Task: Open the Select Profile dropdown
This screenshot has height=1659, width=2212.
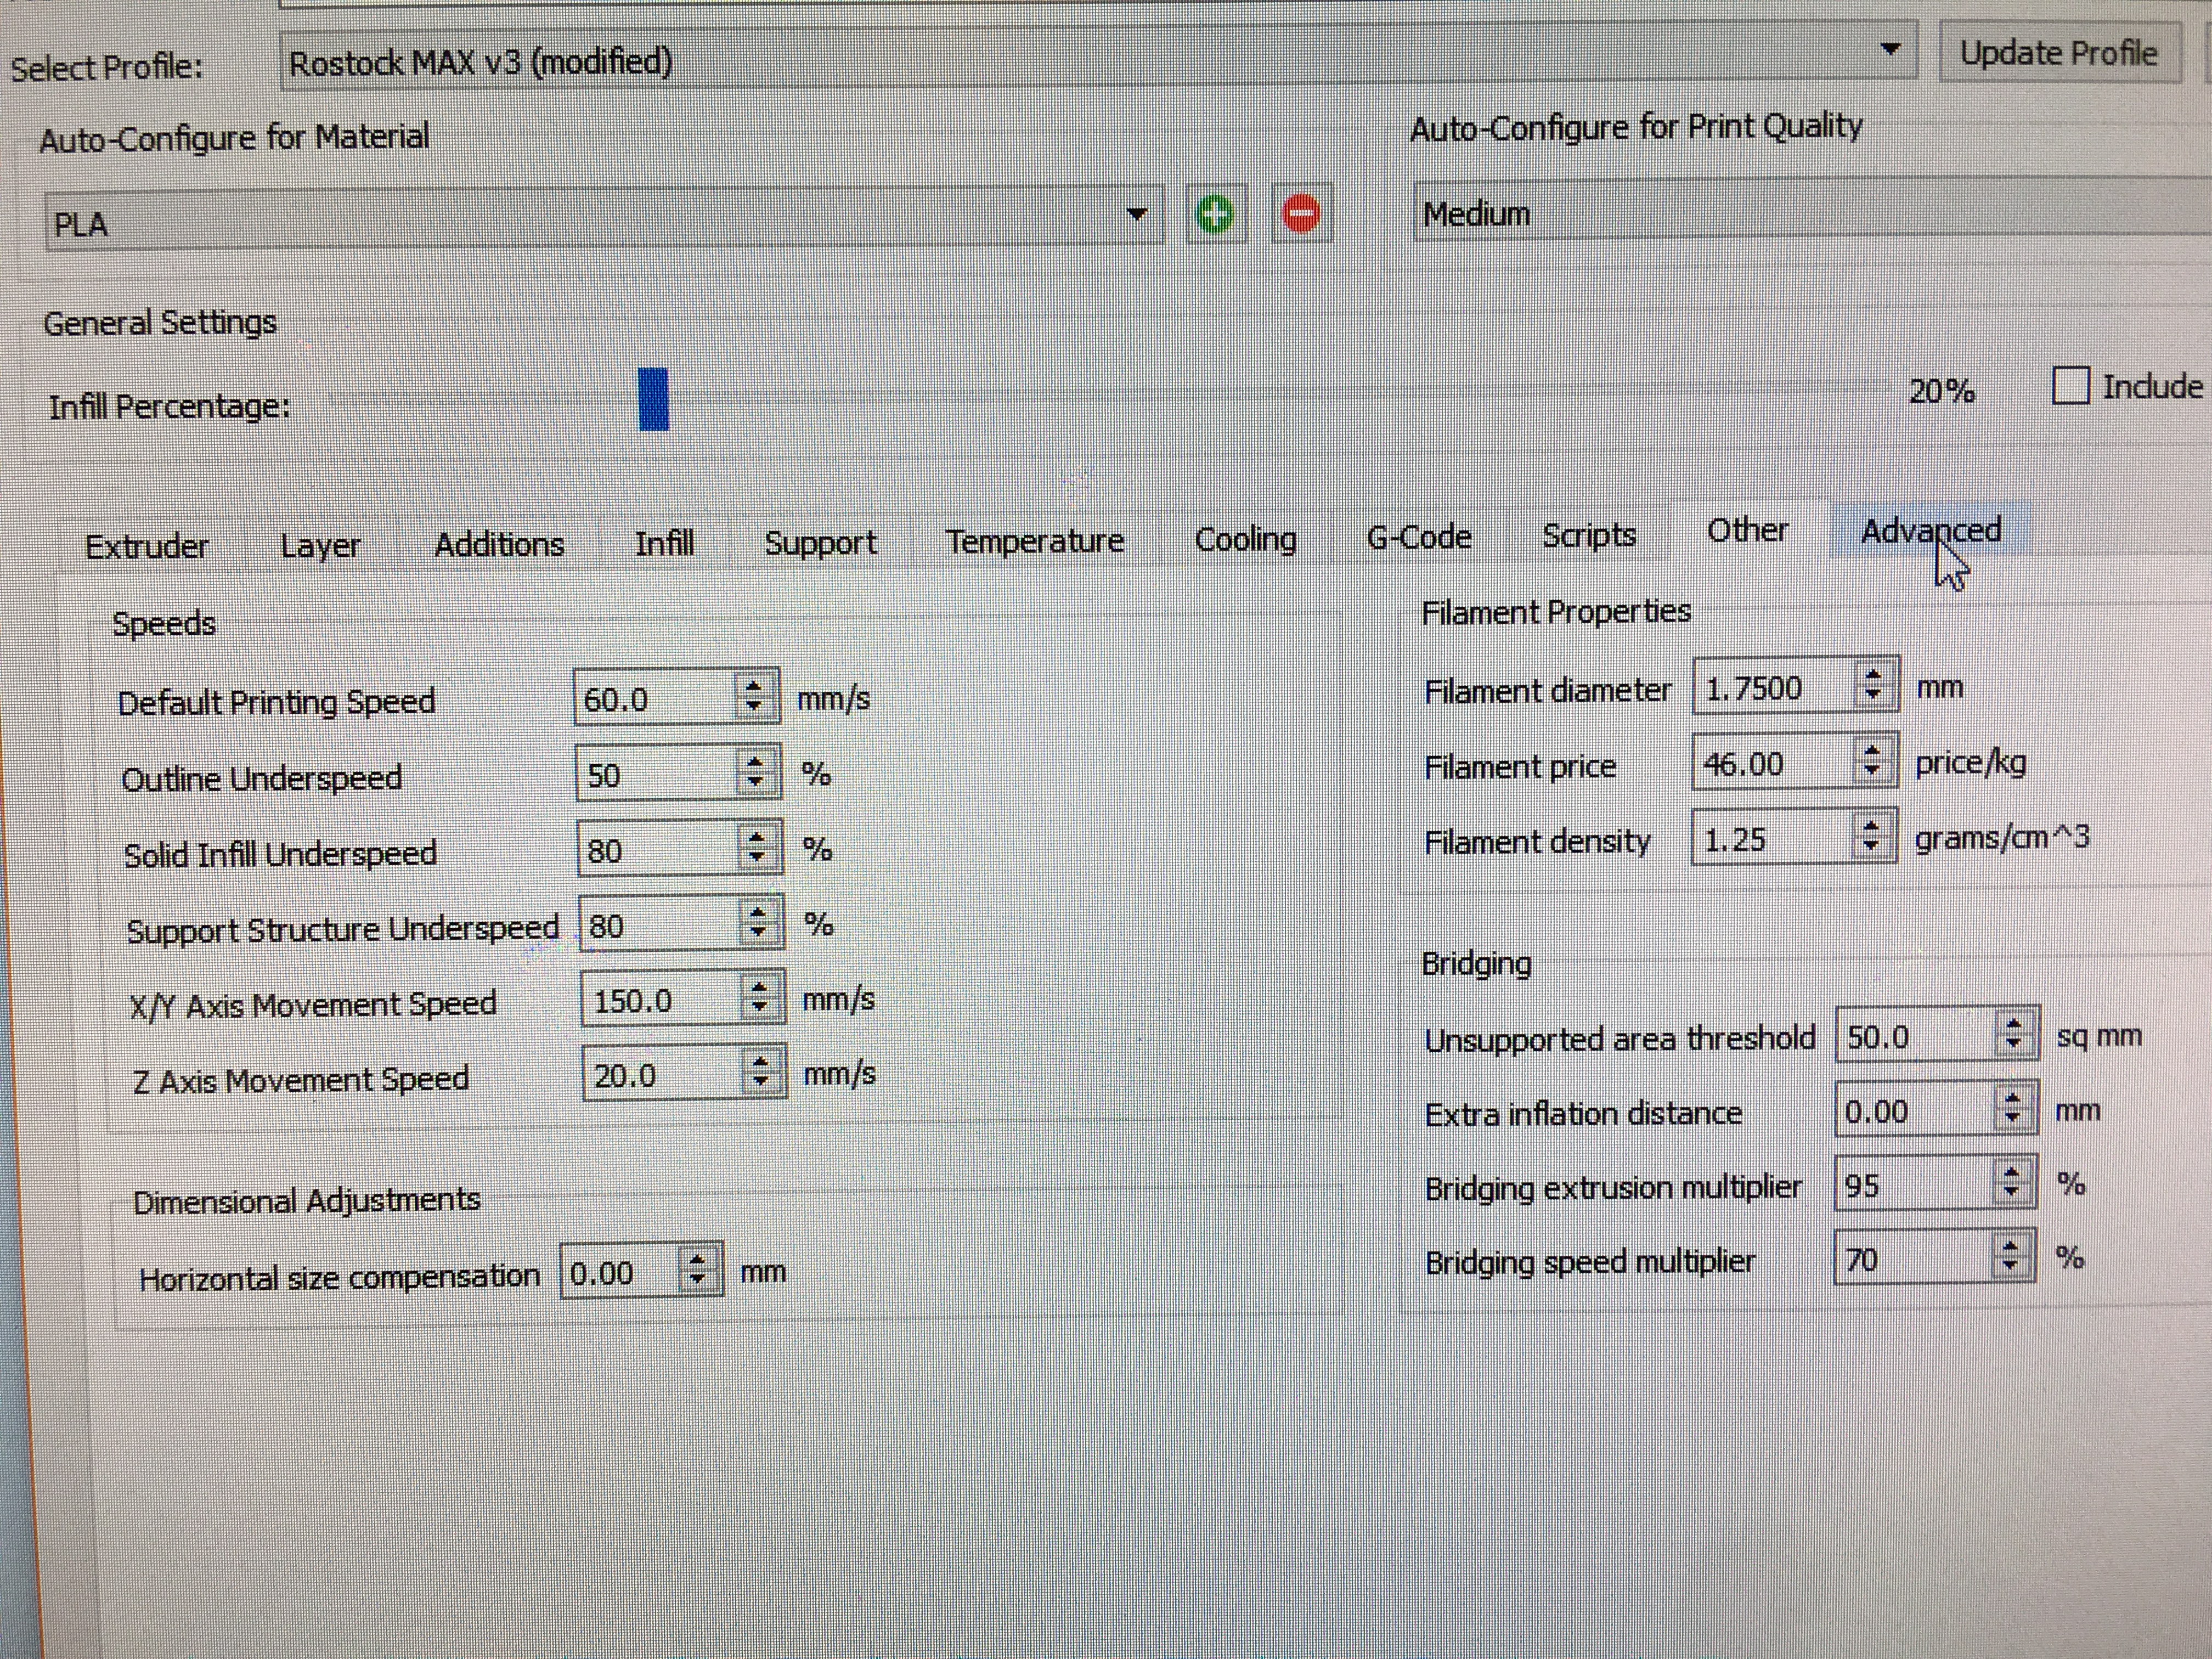Action: (x=1889, y=50)
